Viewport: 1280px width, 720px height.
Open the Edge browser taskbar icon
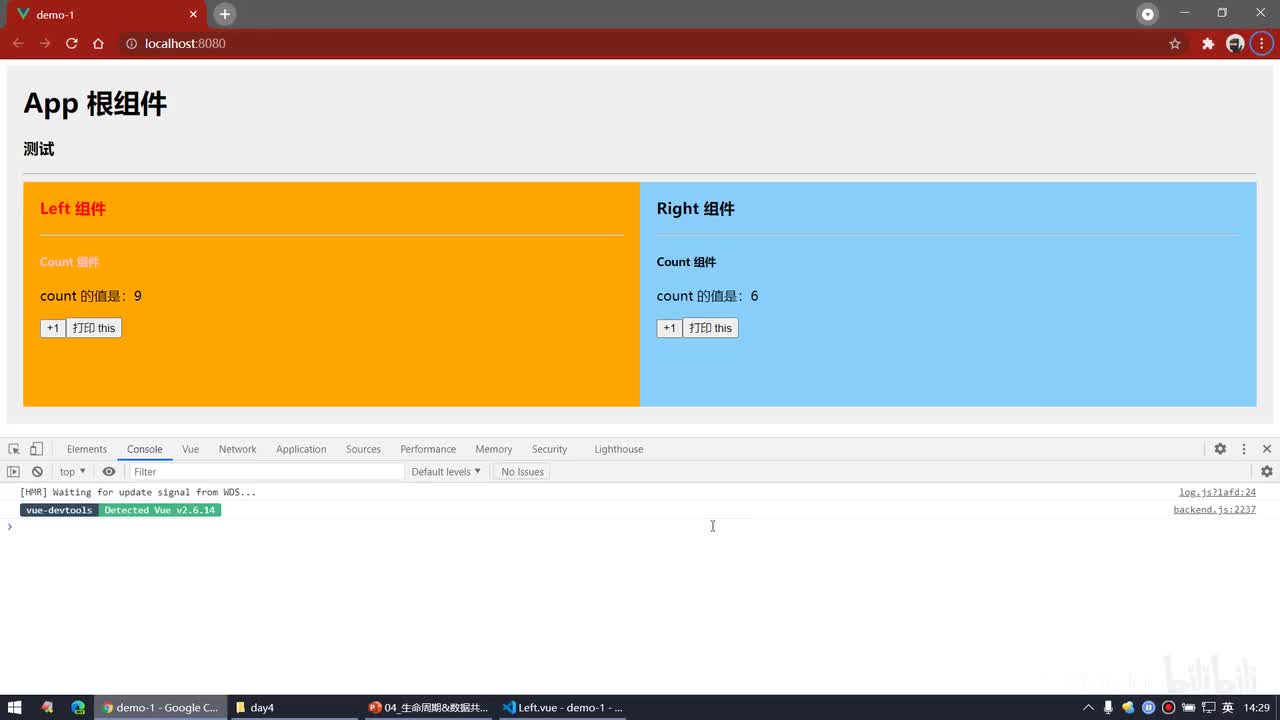(x=78, y=707)
